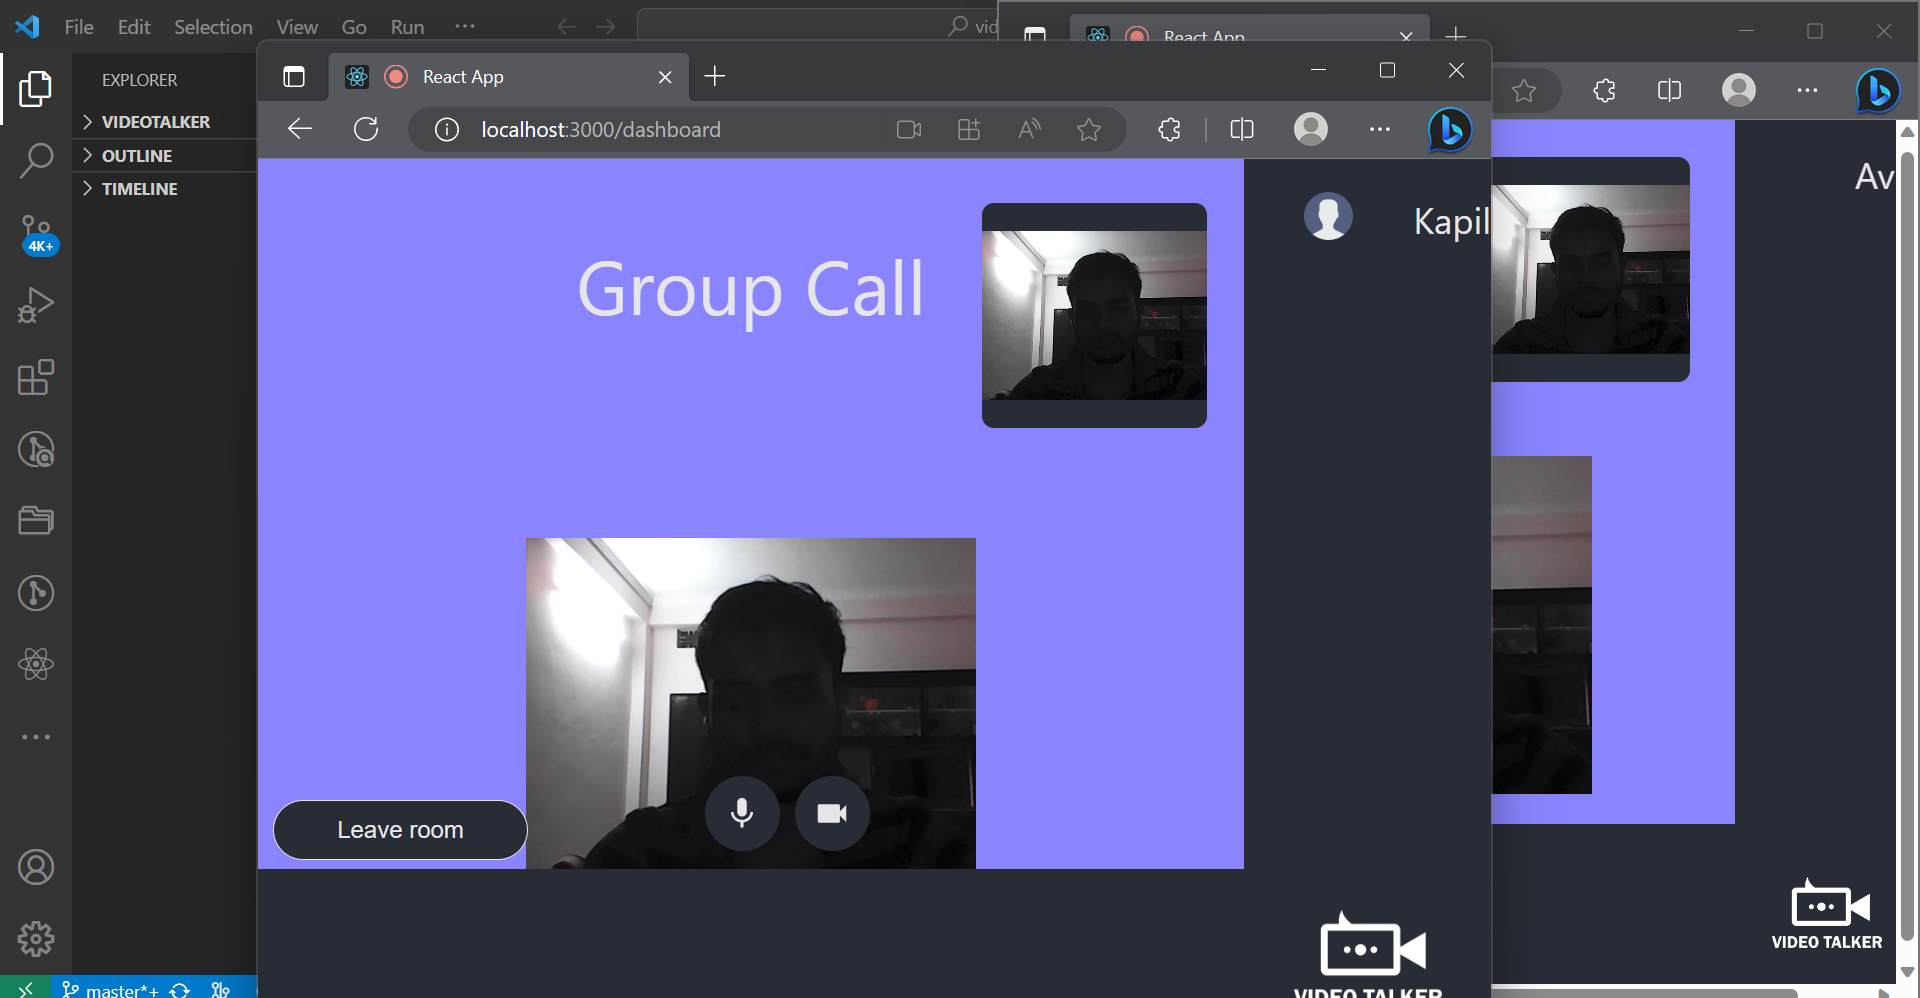The width and height of the screenshot is (1920, 998).
Task: Open web capture camera tool in address bar
Action: click(908, 129)
